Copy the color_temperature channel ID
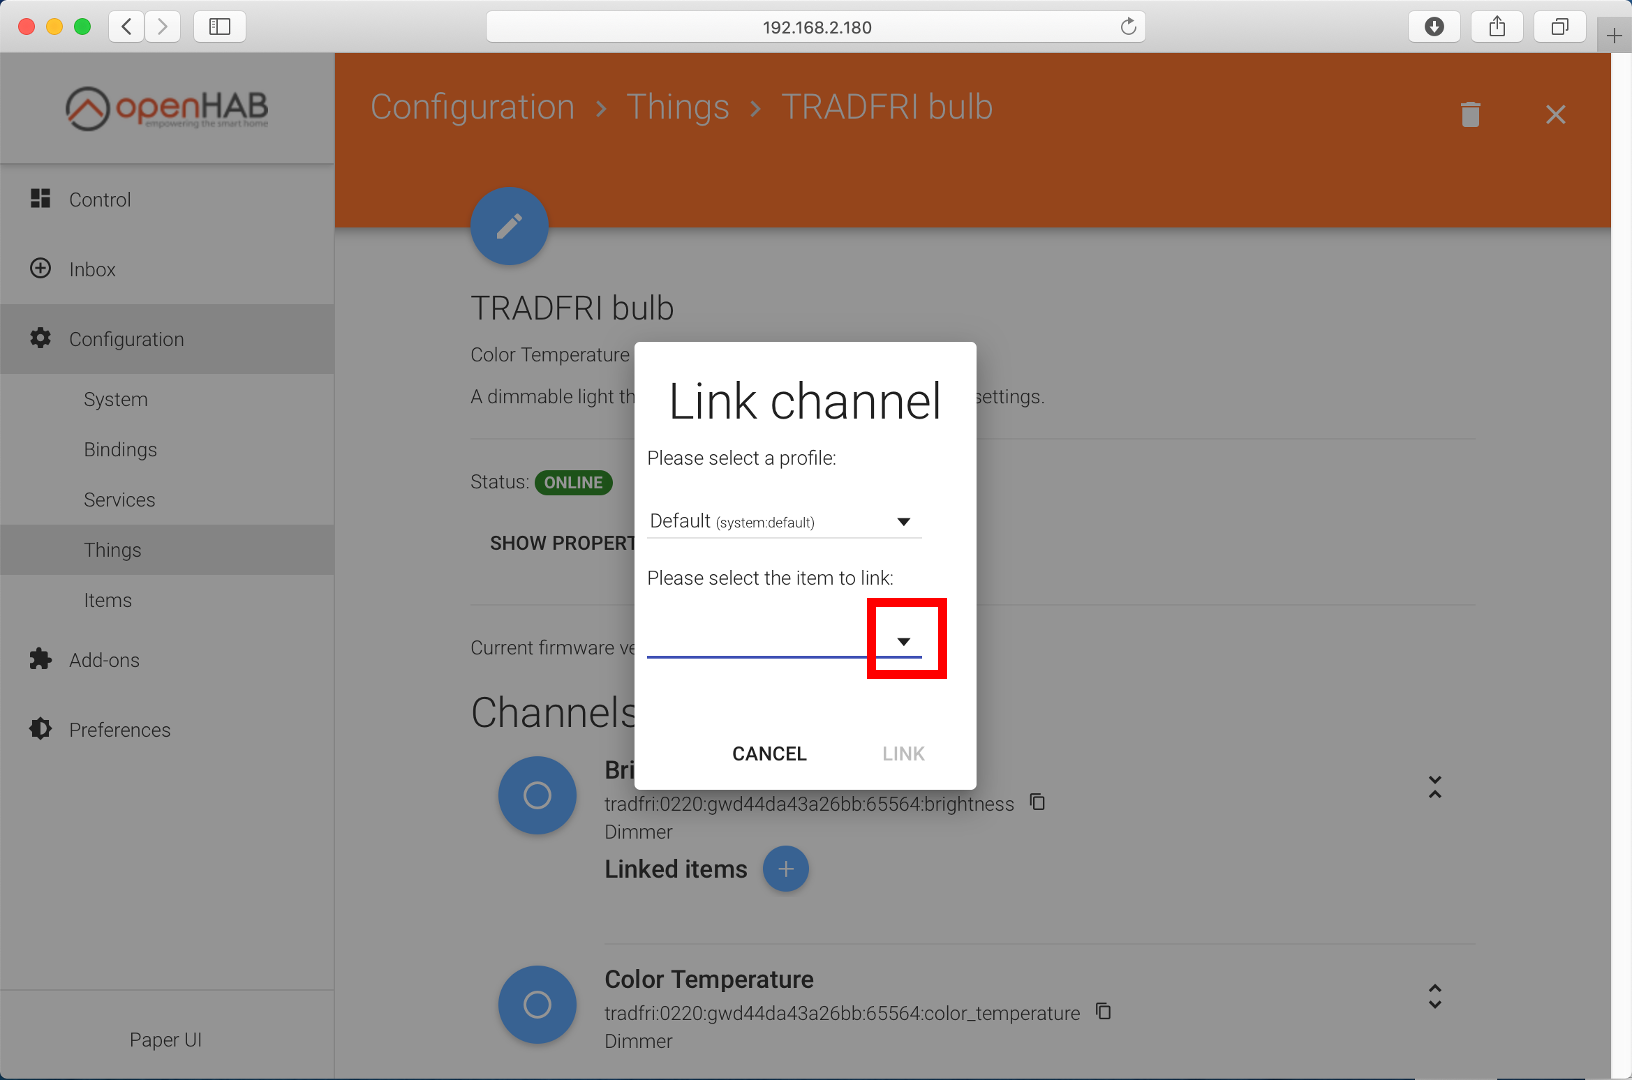1632x1080 pixels. point(1103,1011)
